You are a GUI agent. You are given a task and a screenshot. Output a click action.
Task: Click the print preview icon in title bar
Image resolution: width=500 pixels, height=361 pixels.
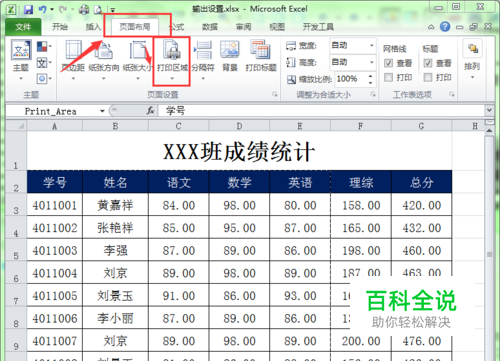tap(98, 10)
